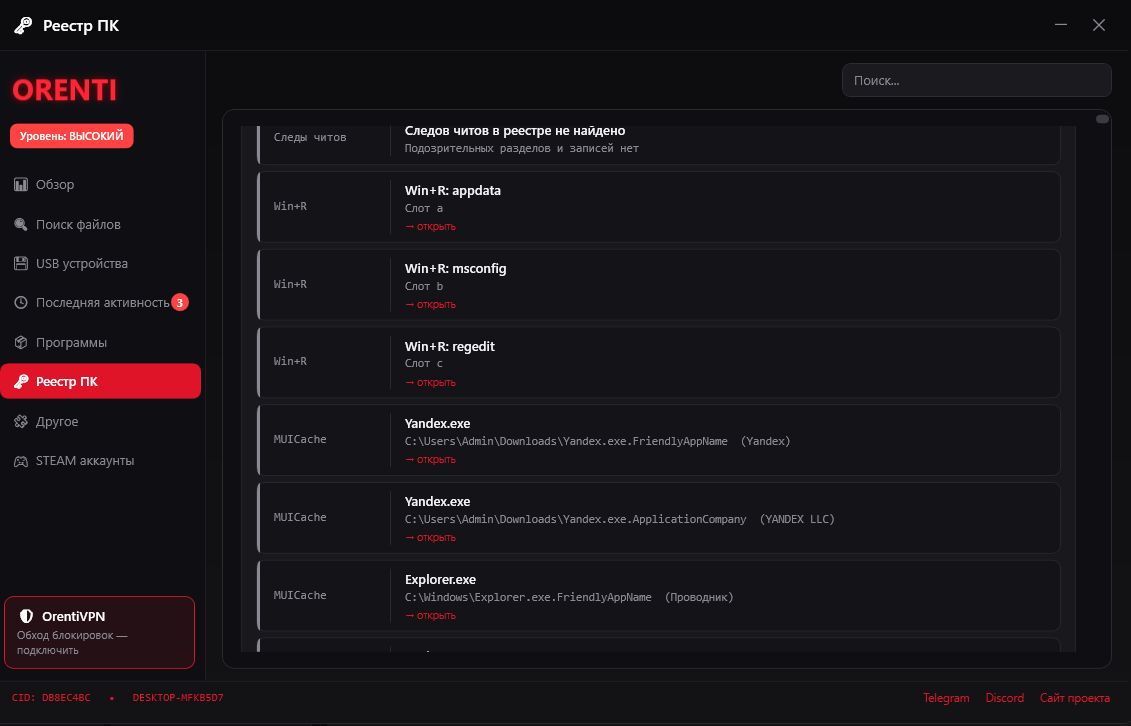Image resolution: width=1131 pixels, height=726 pixels.
Task: Click the floppy icon beside USB устройства
Action: tap(21, 263)
